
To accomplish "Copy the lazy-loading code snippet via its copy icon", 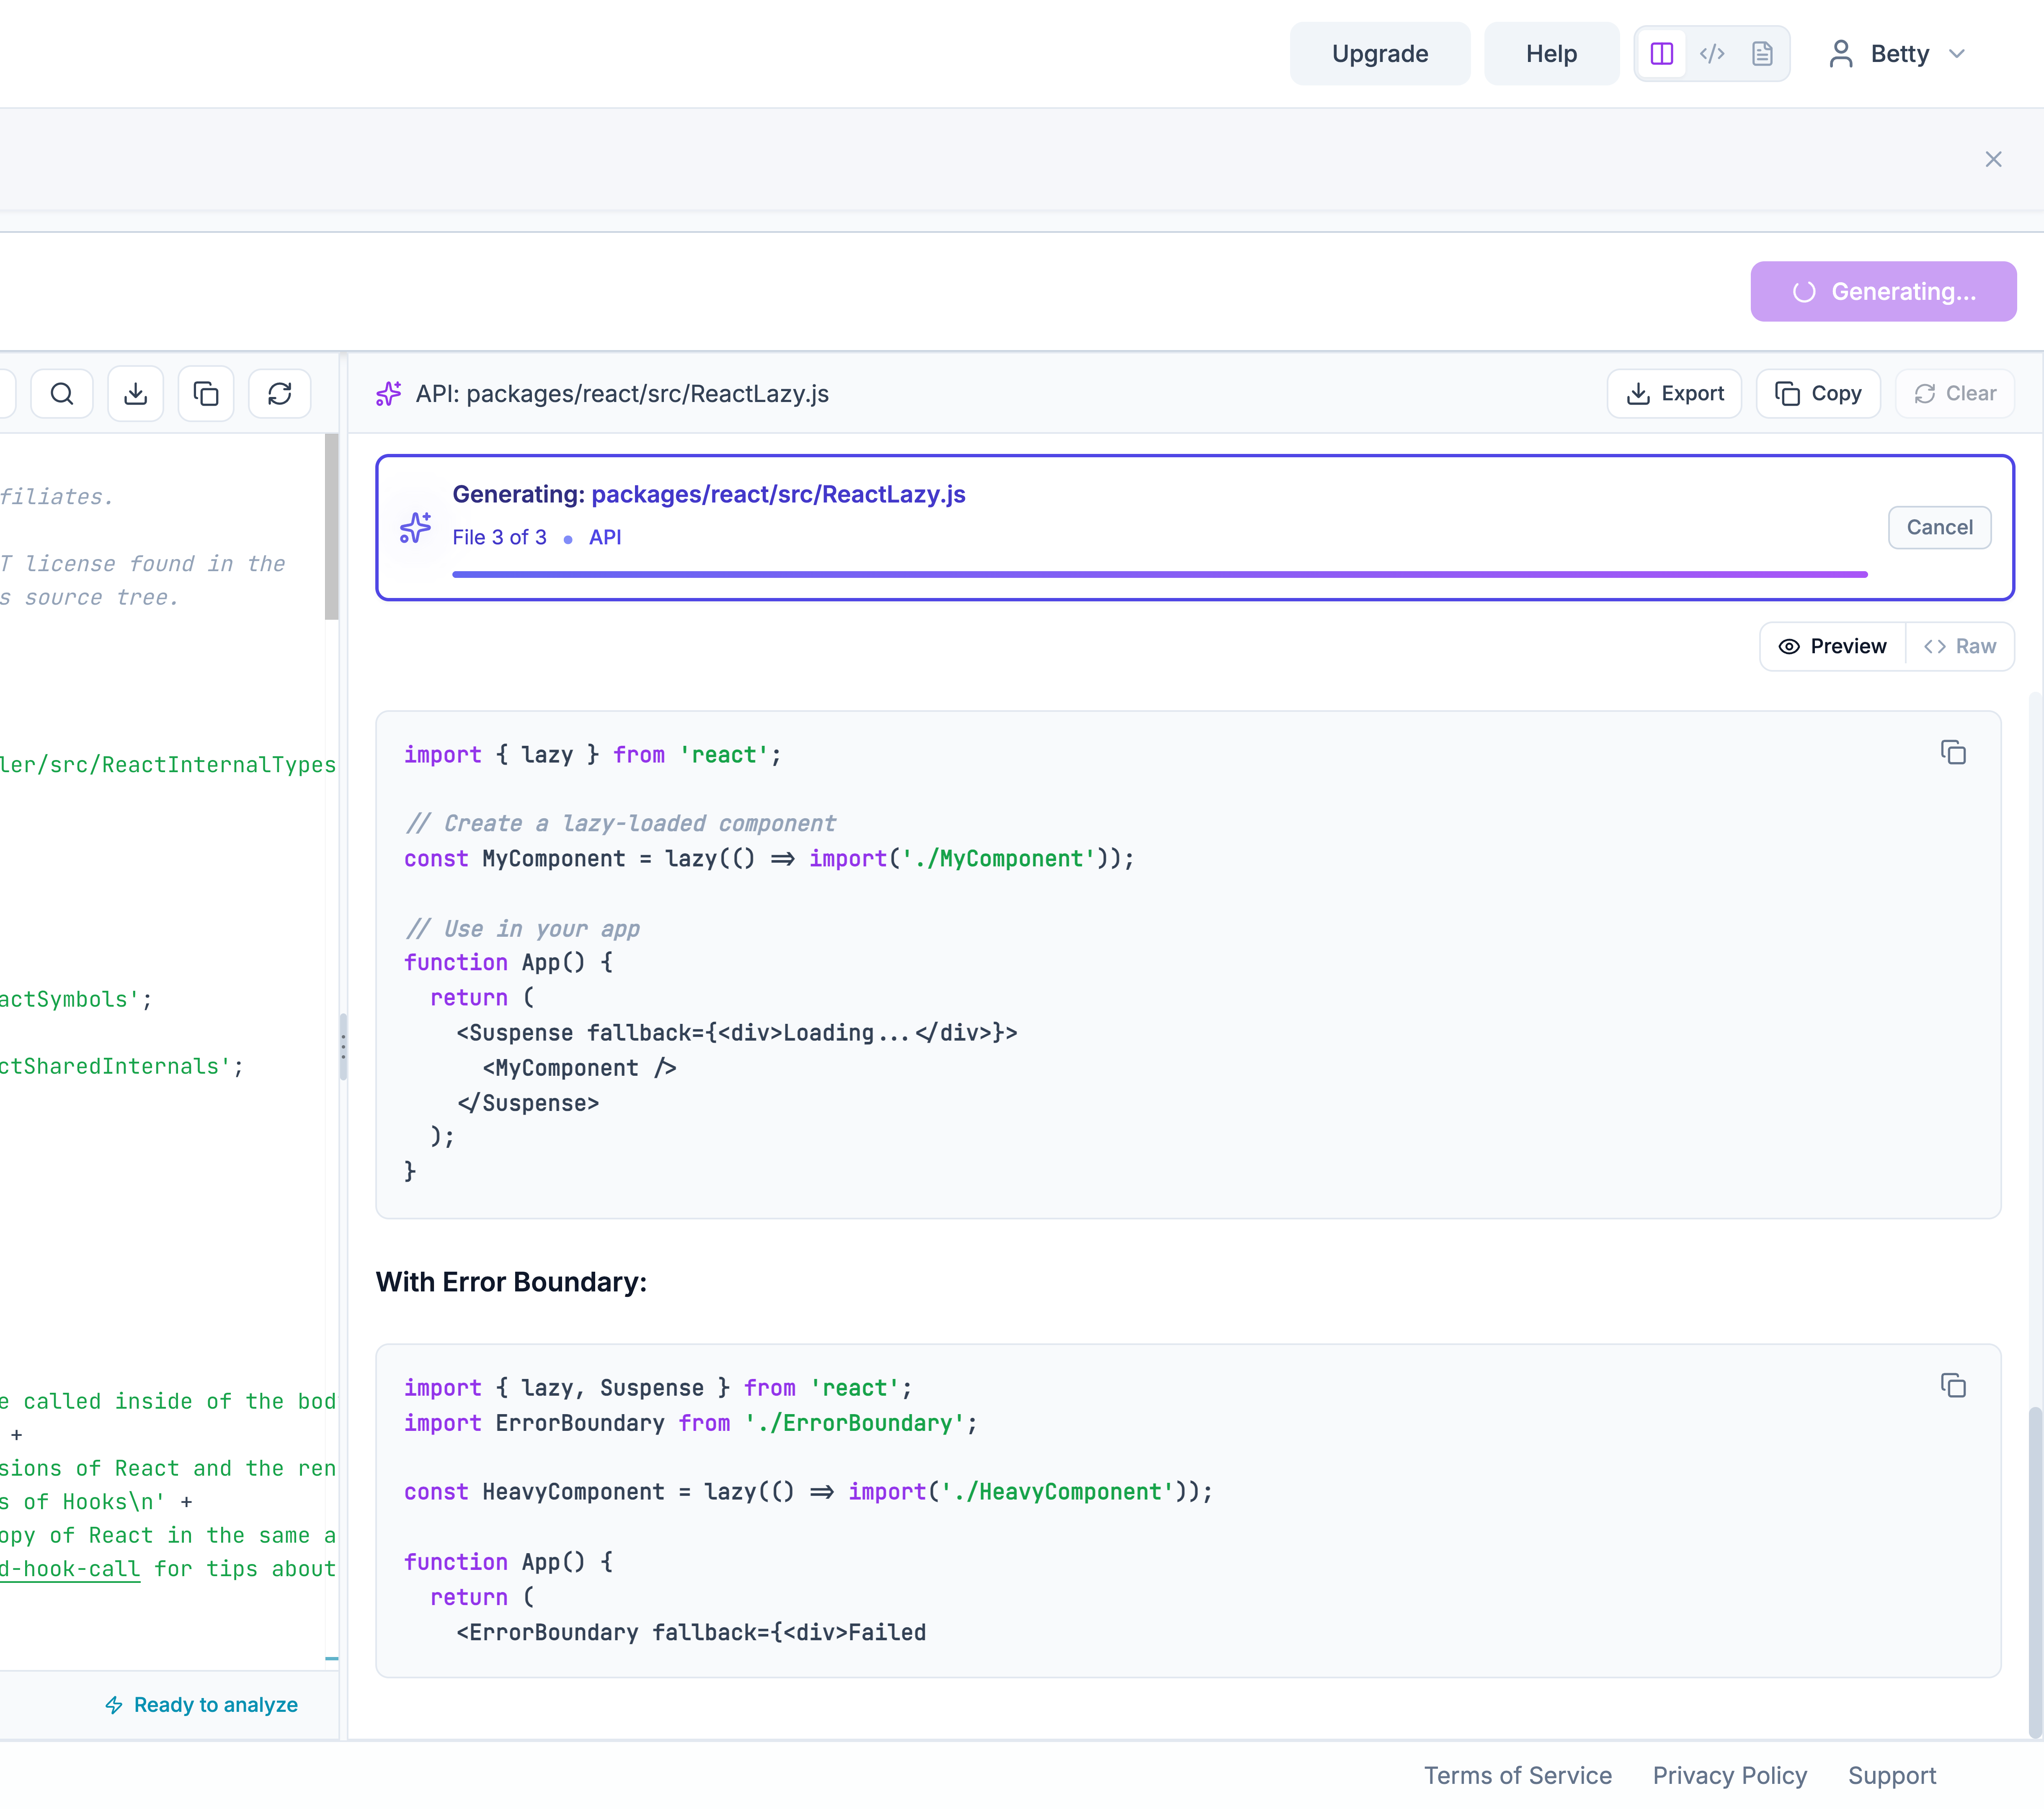I will tap(1954, 752).
